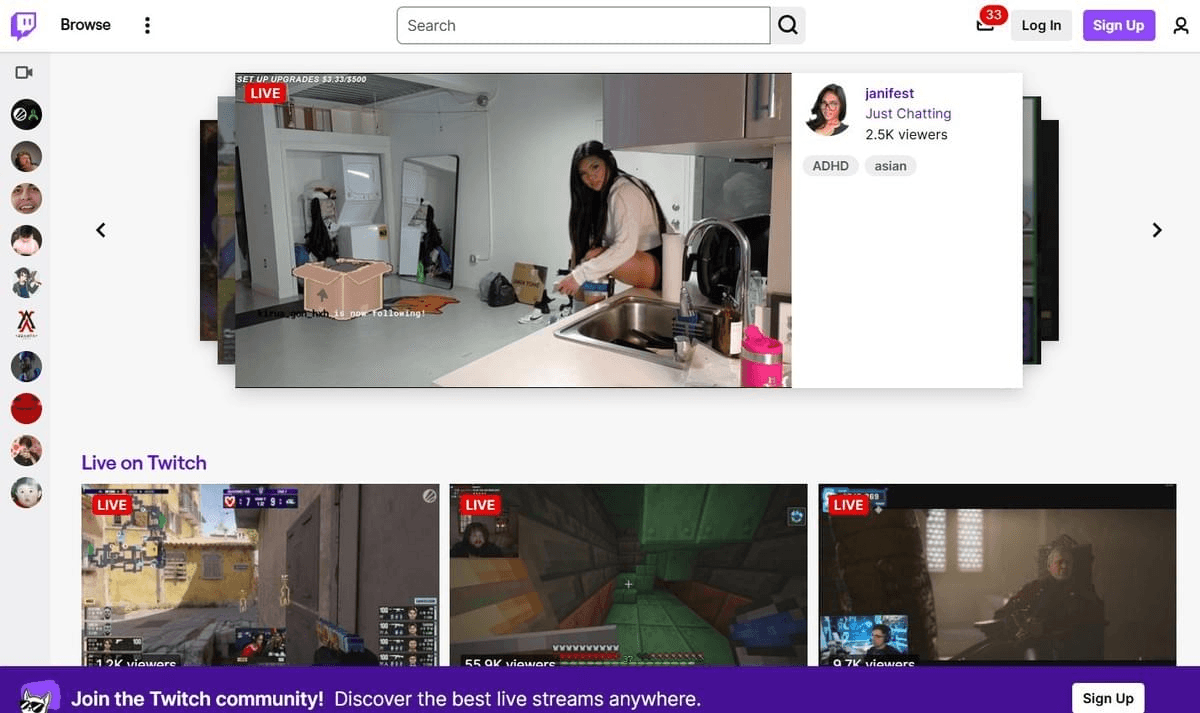Select the ADHD stream tag
Screen dimensions: 1200x713
pyautogui.click(x=830, y=165)
